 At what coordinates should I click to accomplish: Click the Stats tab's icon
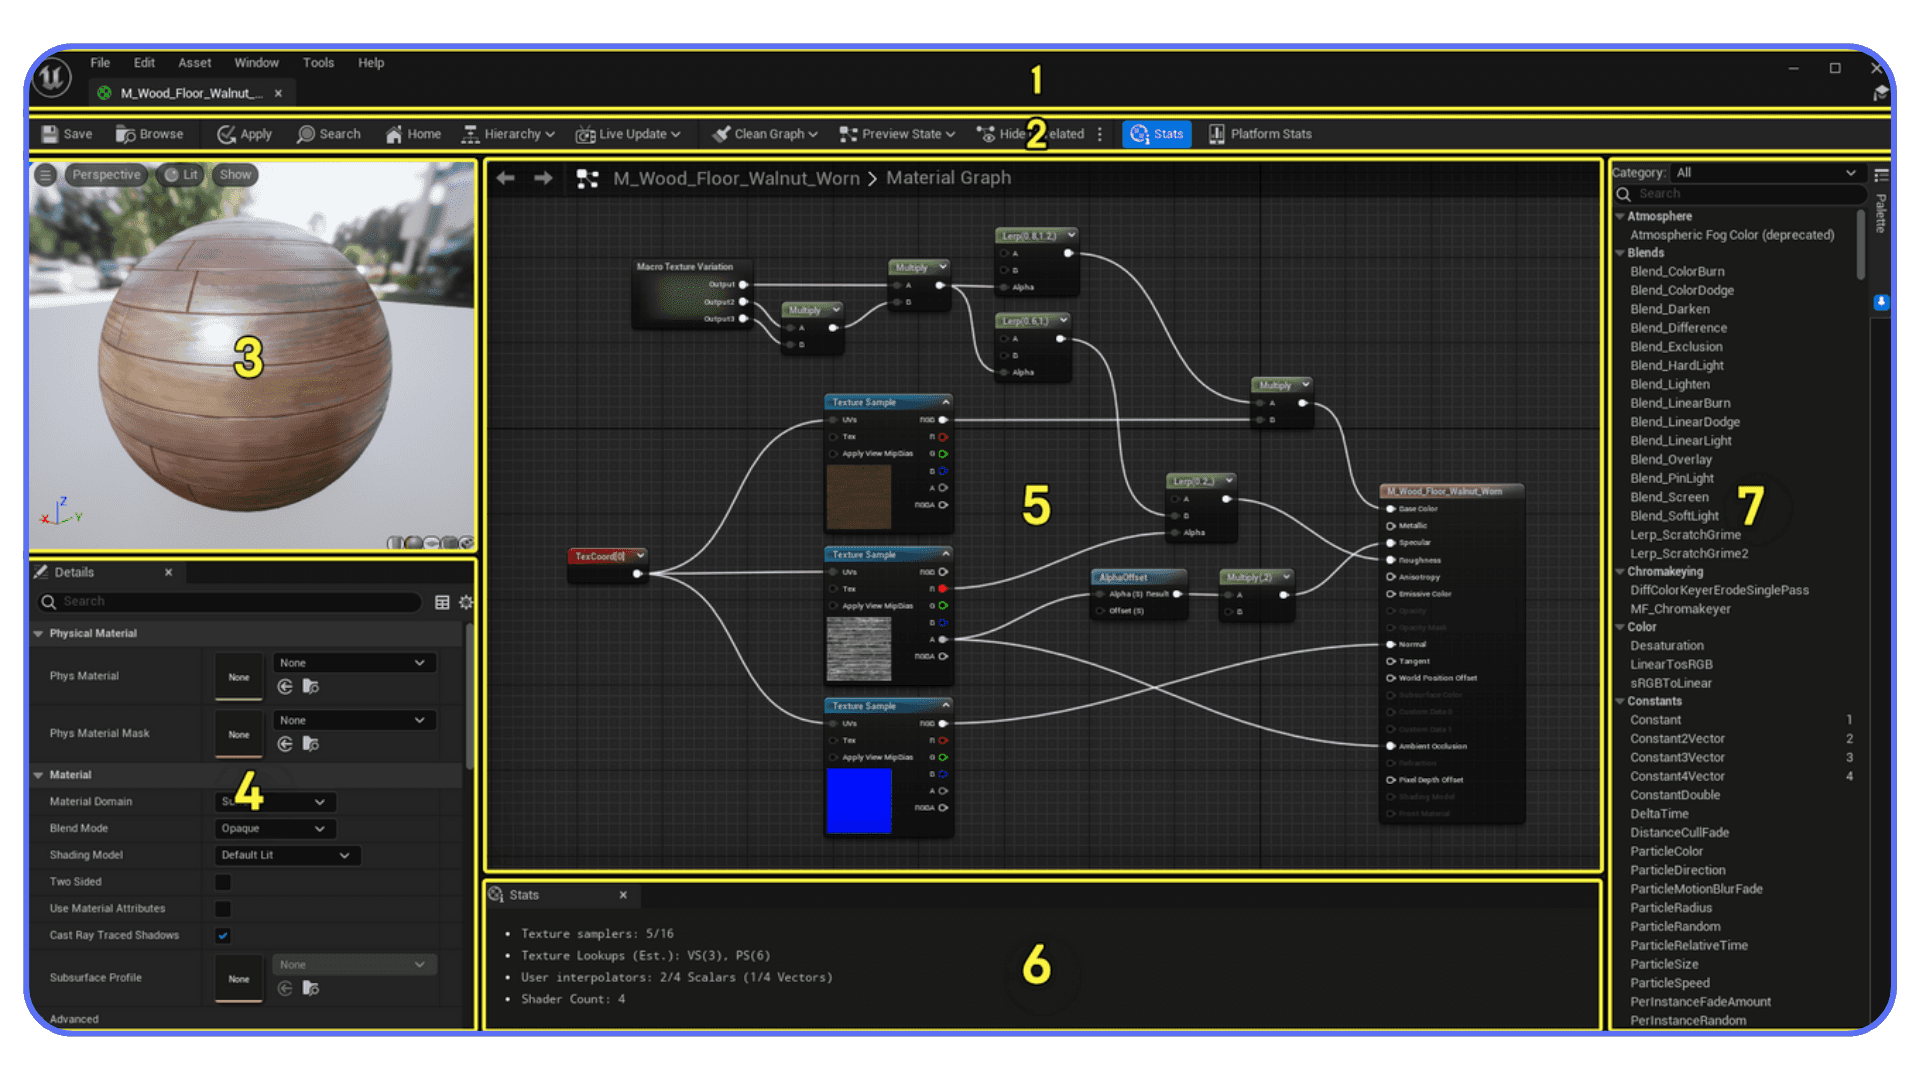(496, 895)
